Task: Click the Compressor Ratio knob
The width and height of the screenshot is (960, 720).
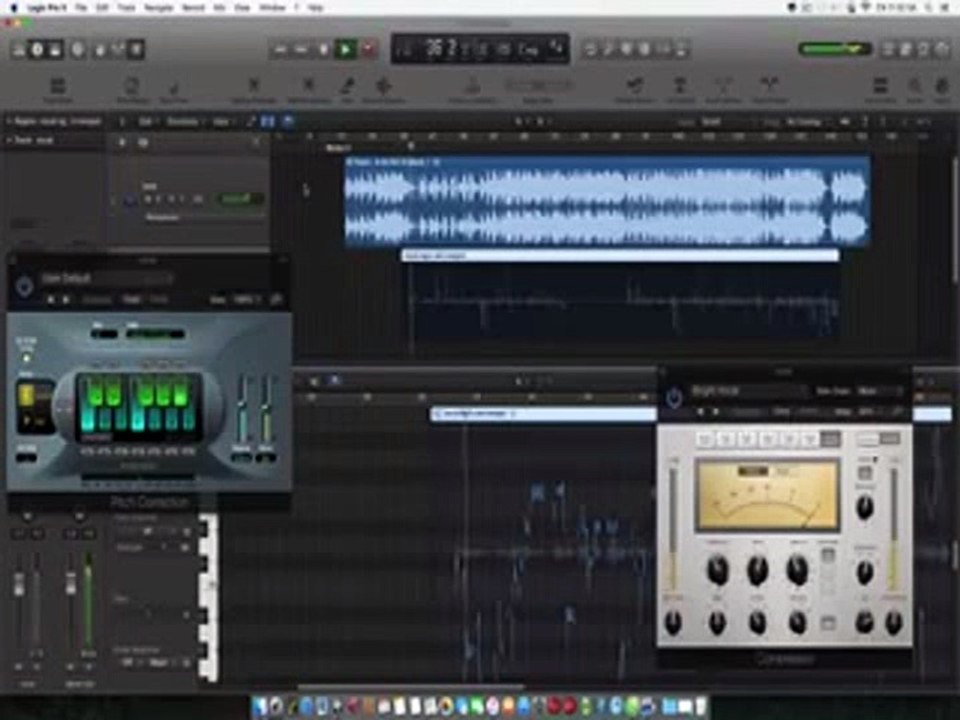Action: pos(757,569)
